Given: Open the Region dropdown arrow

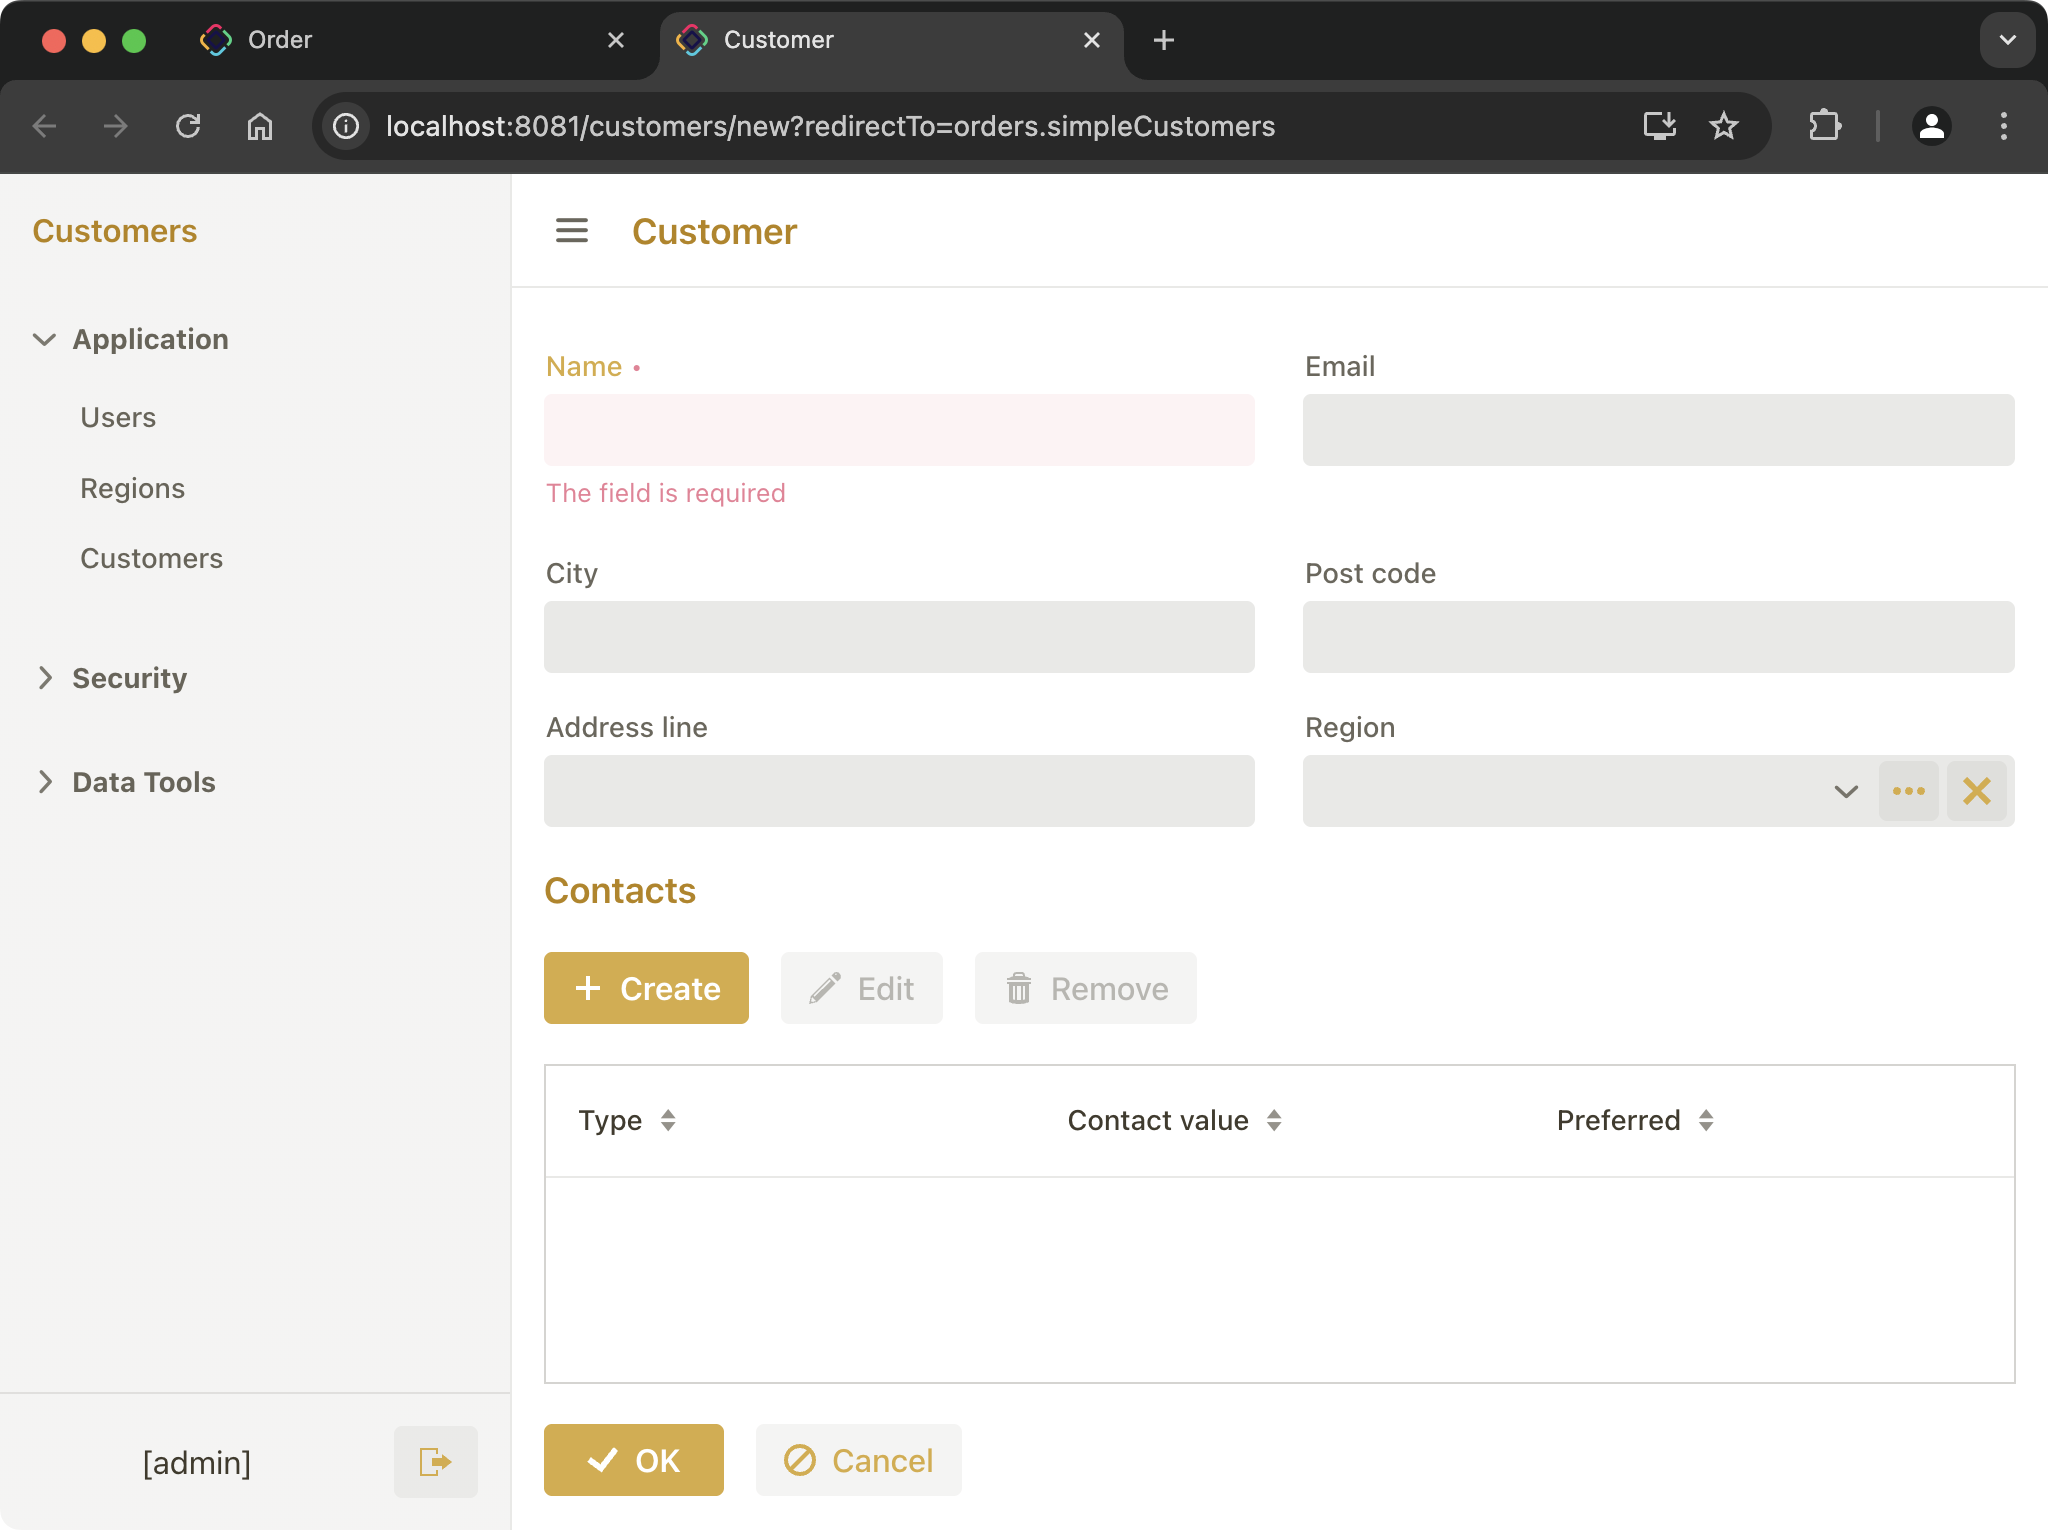Looking at the screenshot, I should (x=1845, y=791).
